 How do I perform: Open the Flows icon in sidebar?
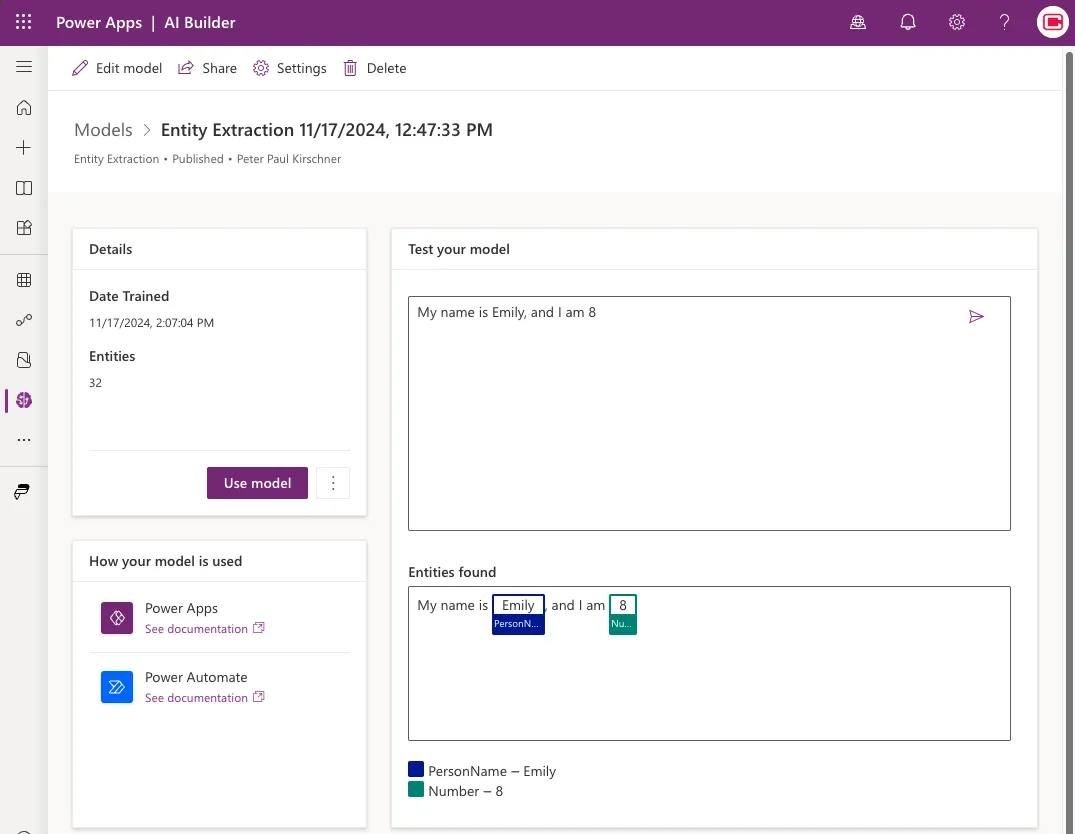(x=24, y=320)
